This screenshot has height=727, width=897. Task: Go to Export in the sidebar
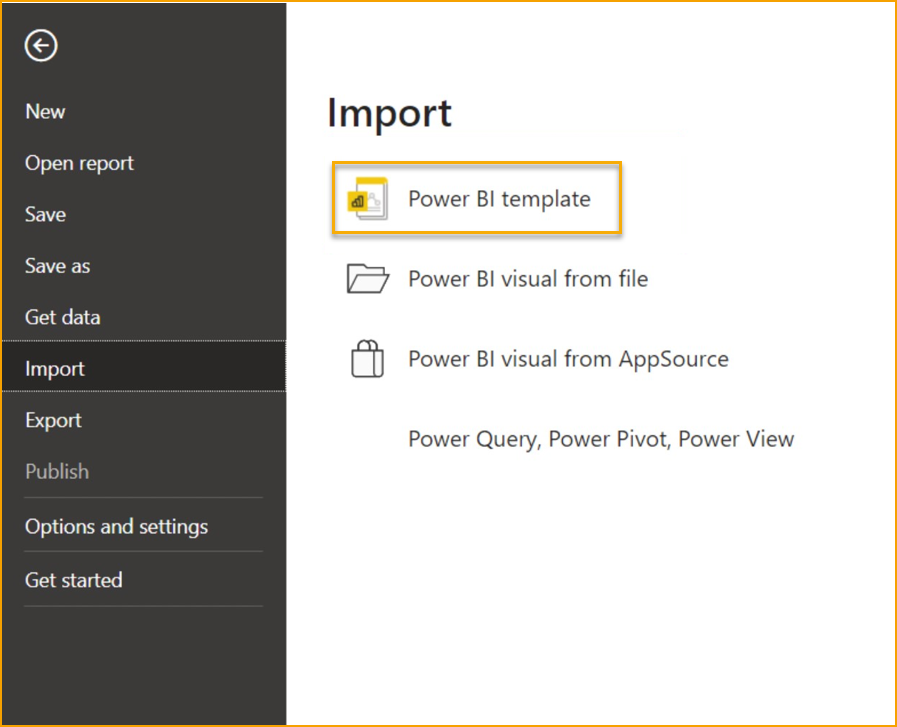tap(53, 421)
